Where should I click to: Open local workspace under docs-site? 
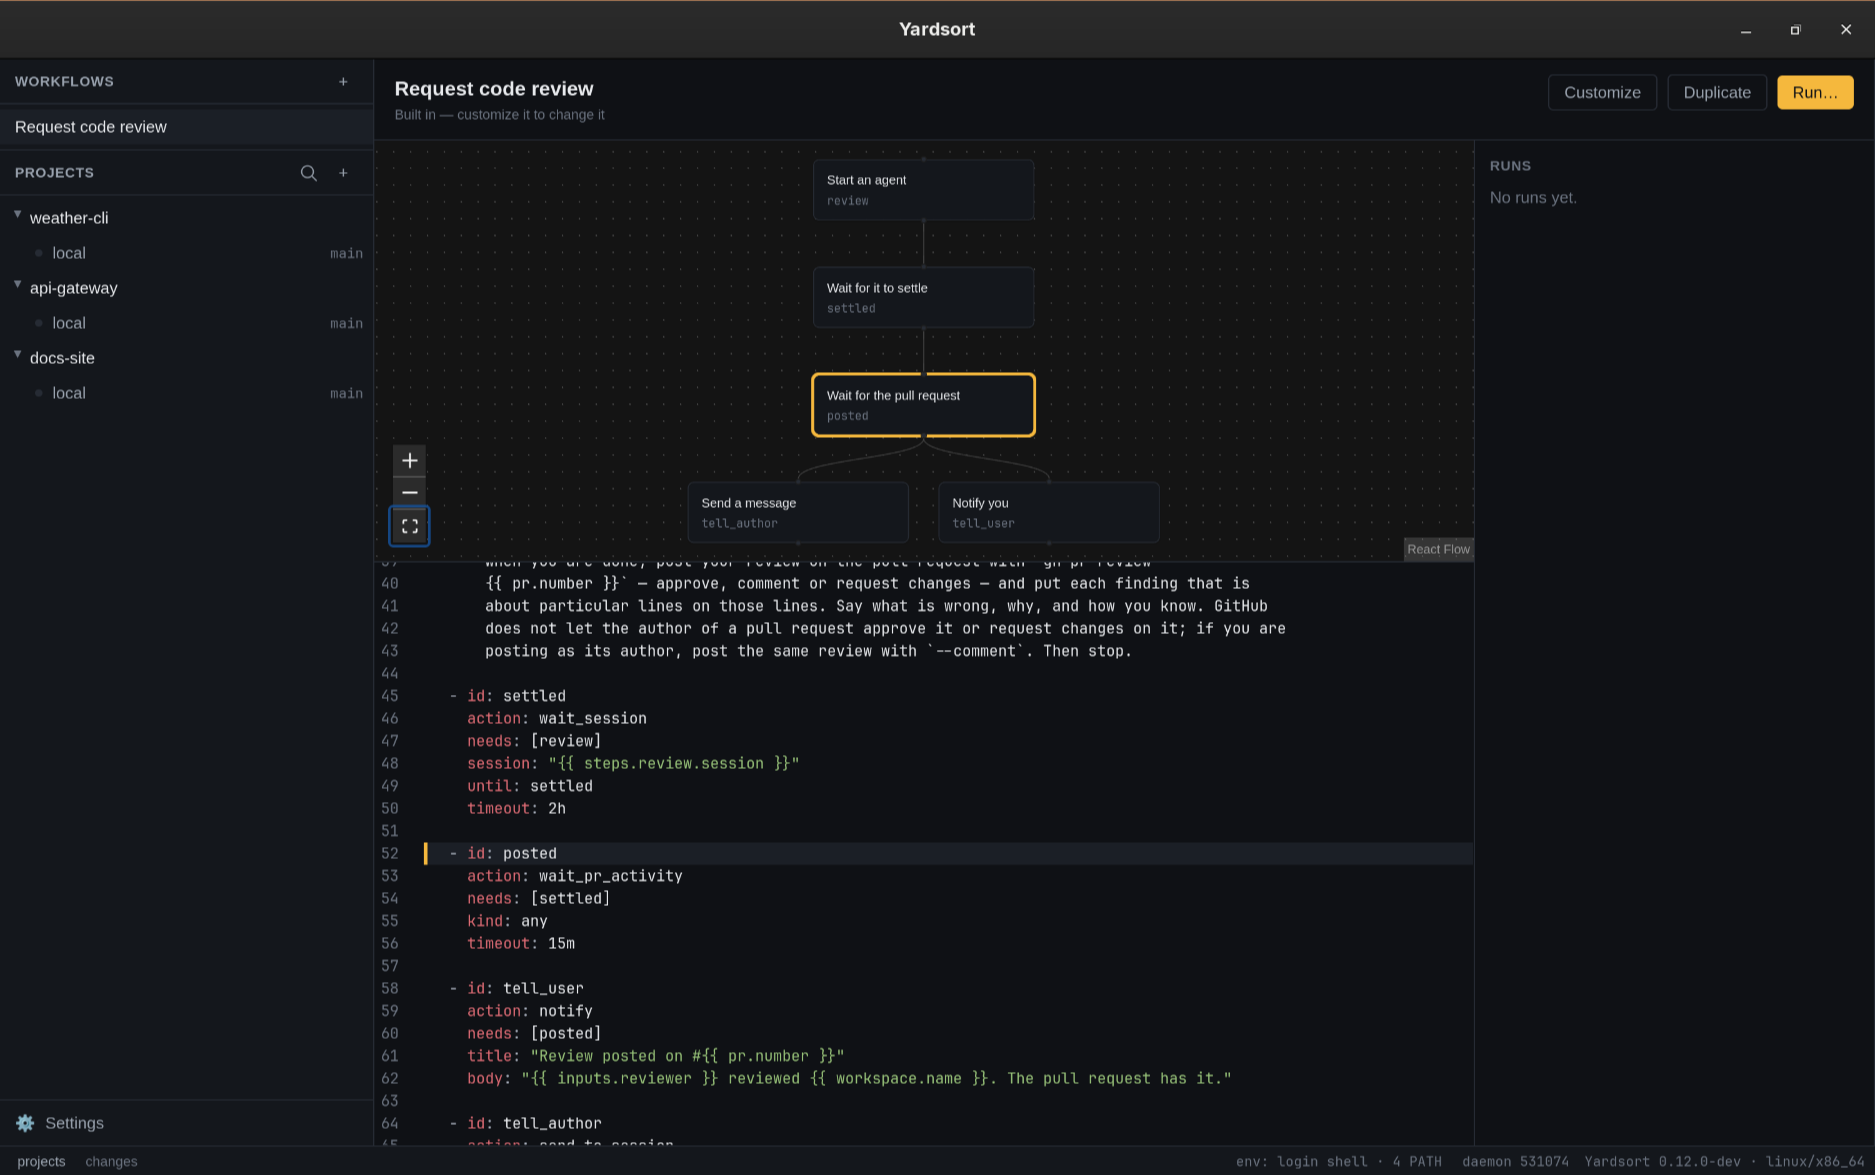click(x=186, y=393)
